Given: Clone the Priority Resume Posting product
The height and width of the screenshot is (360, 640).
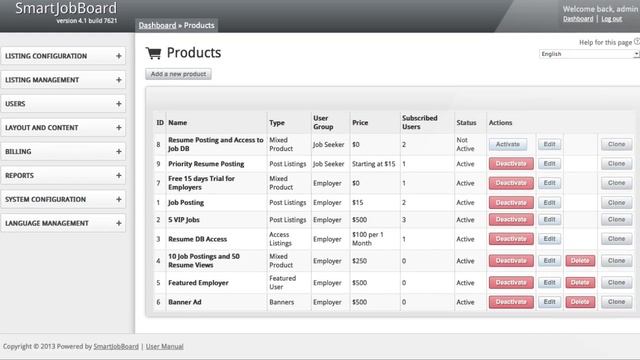Looking at the screenshot, I should click(x=616, y=164).
